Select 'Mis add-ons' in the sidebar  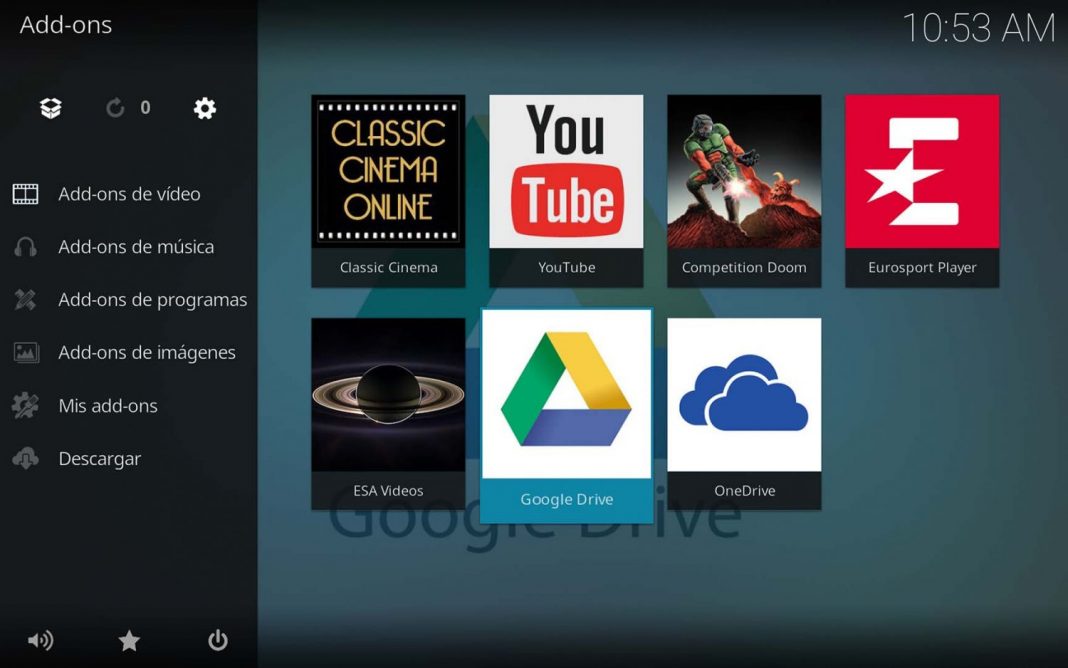[106, 406]
